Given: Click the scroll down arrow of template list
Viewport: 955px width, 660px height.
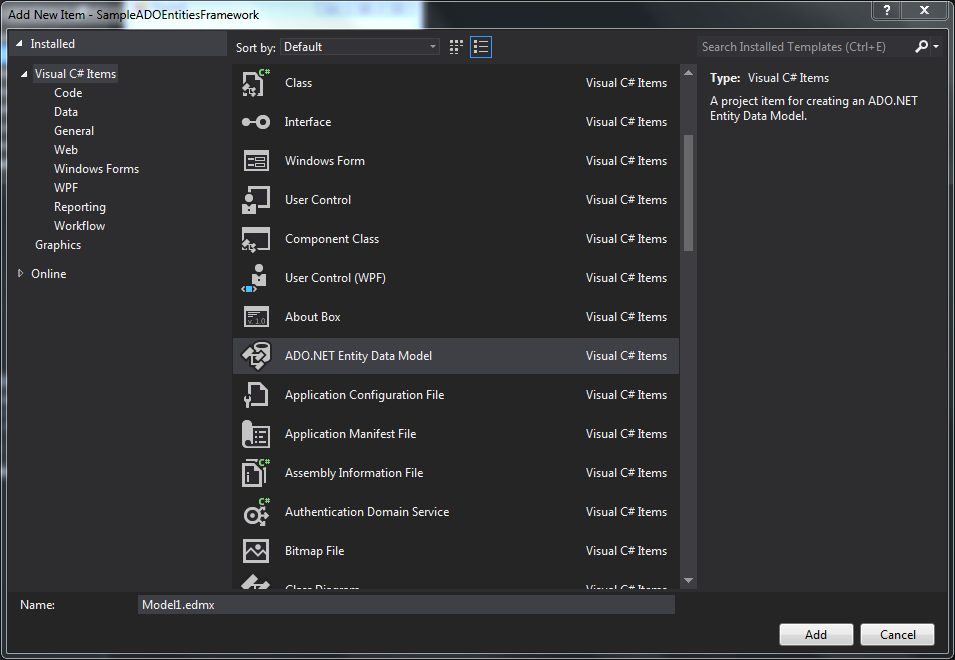Looking at the screenshot, I should (x=688, y=581).
